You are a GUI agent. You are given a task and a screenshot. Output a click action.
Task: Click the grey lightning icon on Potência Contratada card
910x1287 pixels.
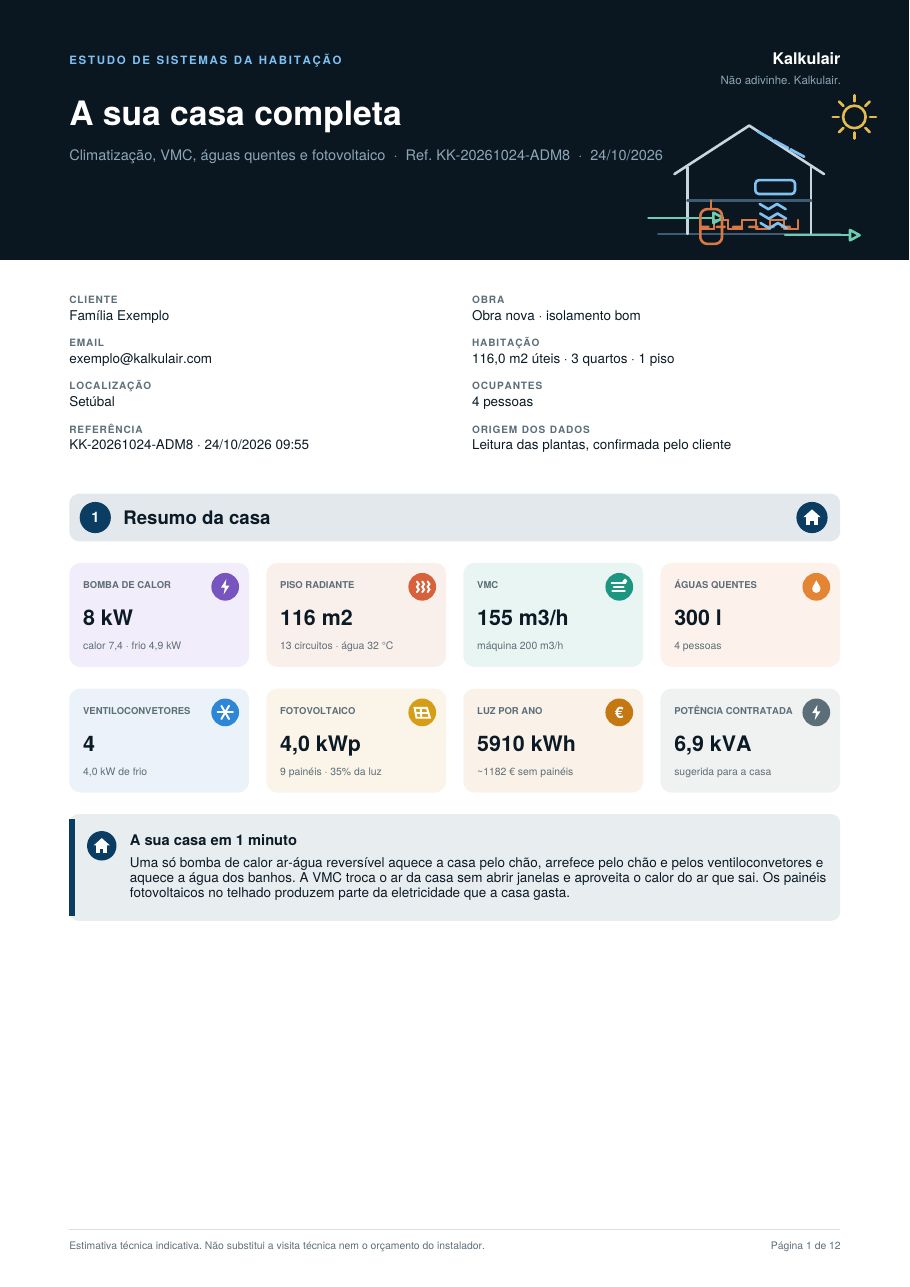pyautogui.click(x=816, y=713)
